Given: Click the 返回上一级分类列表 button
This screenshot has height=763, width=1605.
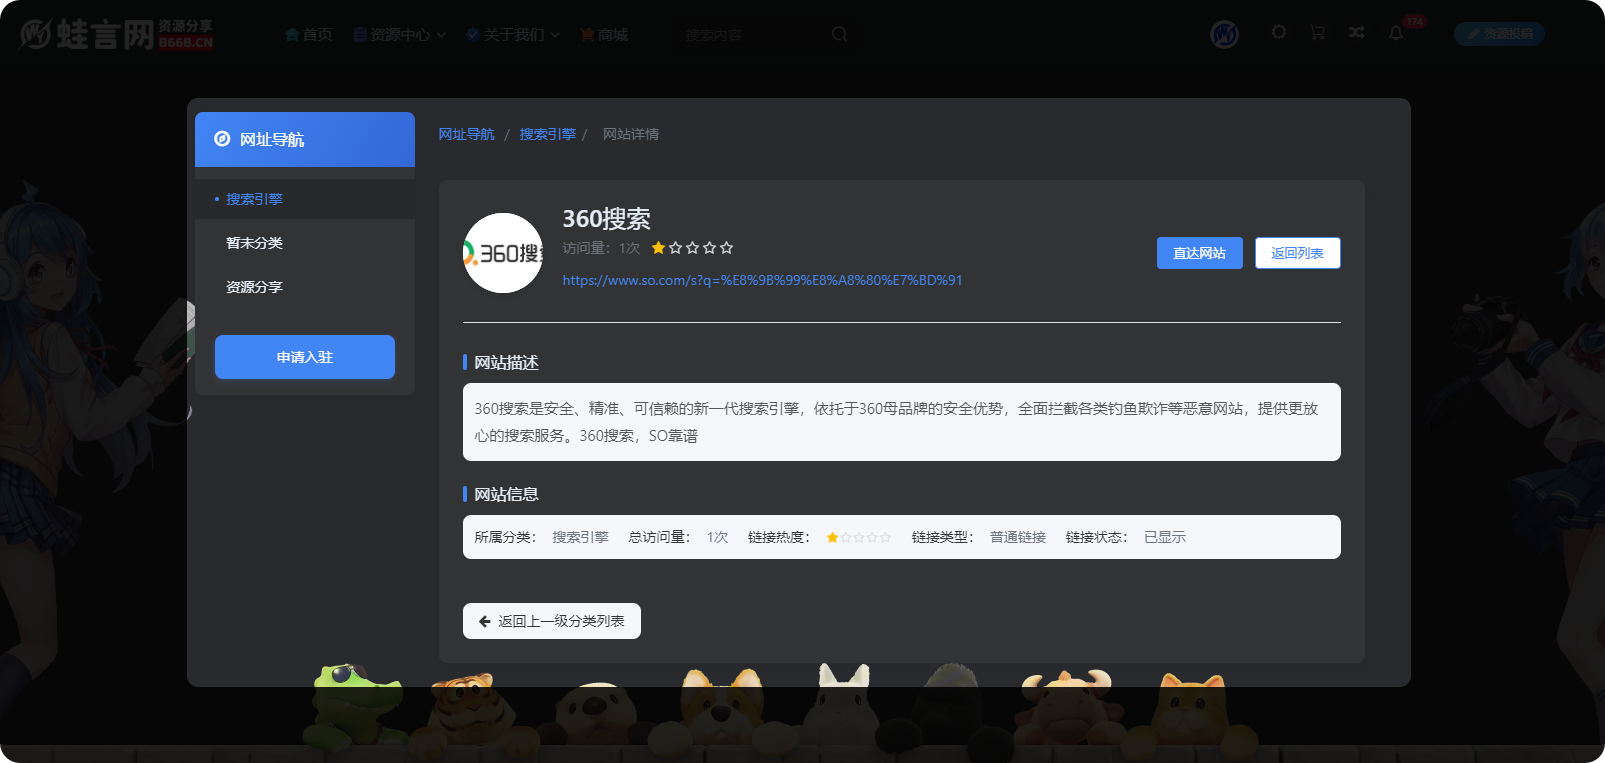Looking at the screenshot, I should (x=552, y=621).
